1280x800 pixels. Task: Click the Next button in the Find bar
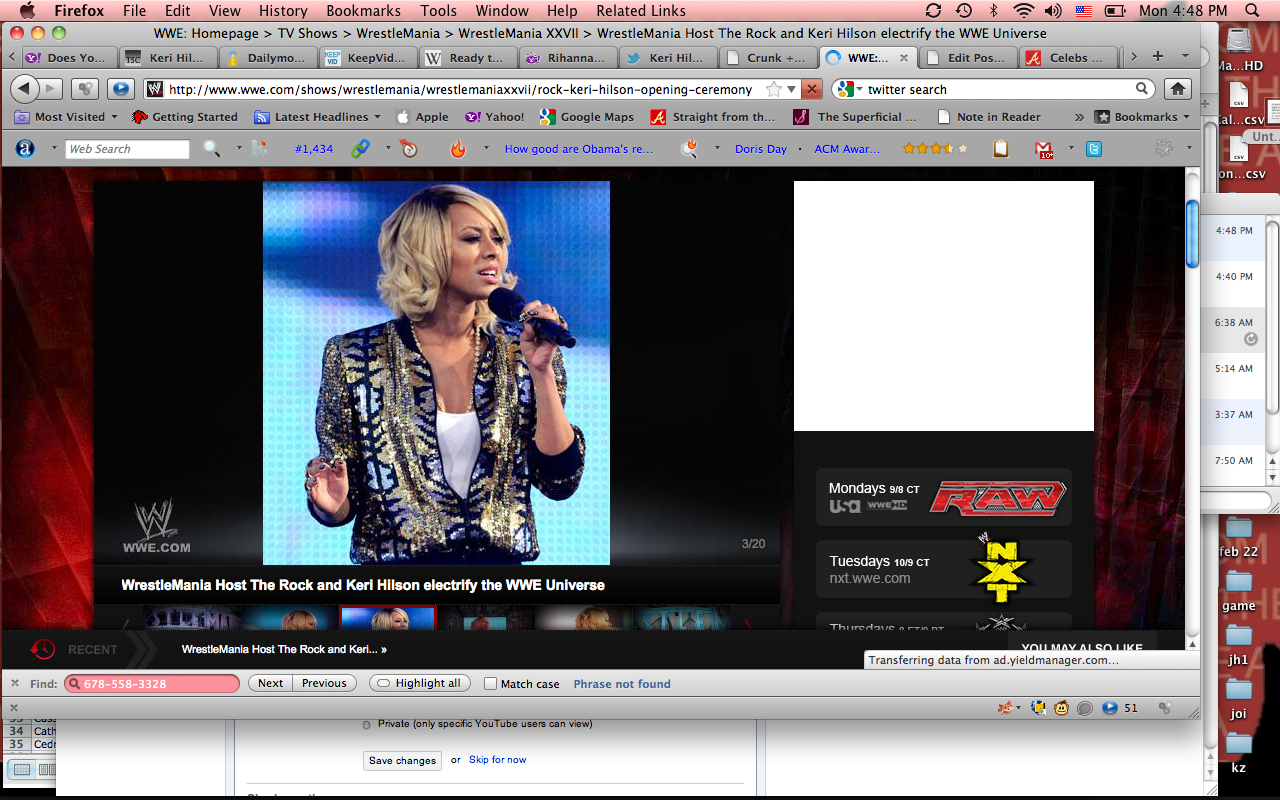(x=271, y=684)
